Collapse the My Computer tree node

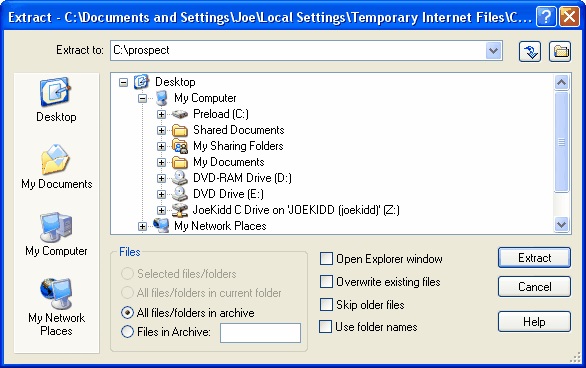coord(142,98)
